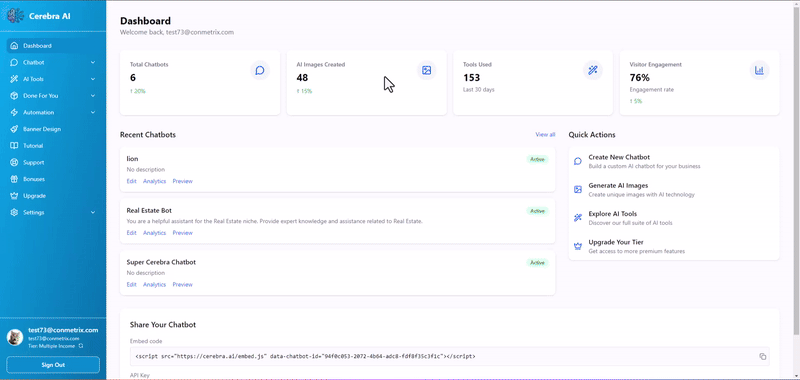Open Analytics for Real Estate Bot

[154, 233]
